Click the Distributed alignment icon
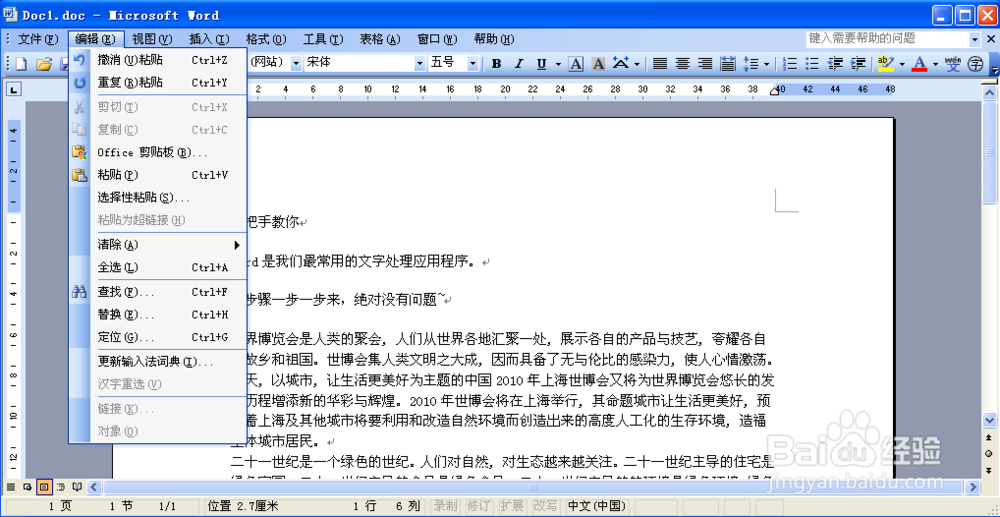The height and width of the screenshot is (517, 1000). (x=727, y=64)
